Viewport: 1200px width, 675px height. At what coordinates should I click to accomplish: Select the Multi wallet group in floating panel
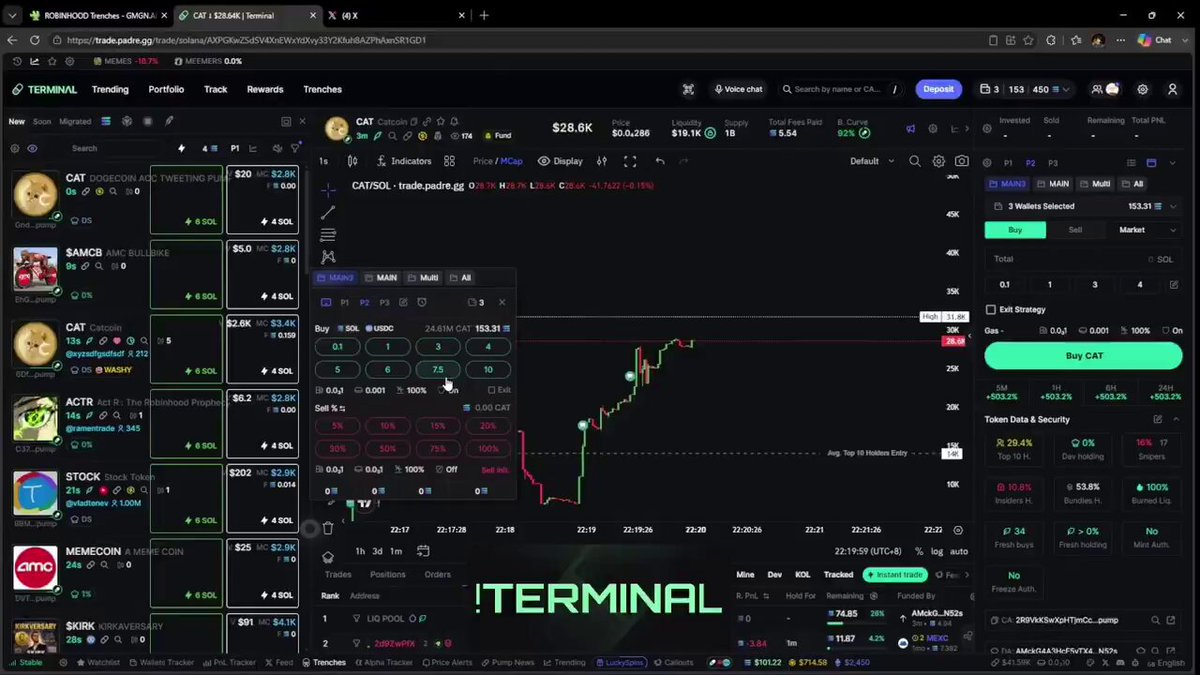423,278
